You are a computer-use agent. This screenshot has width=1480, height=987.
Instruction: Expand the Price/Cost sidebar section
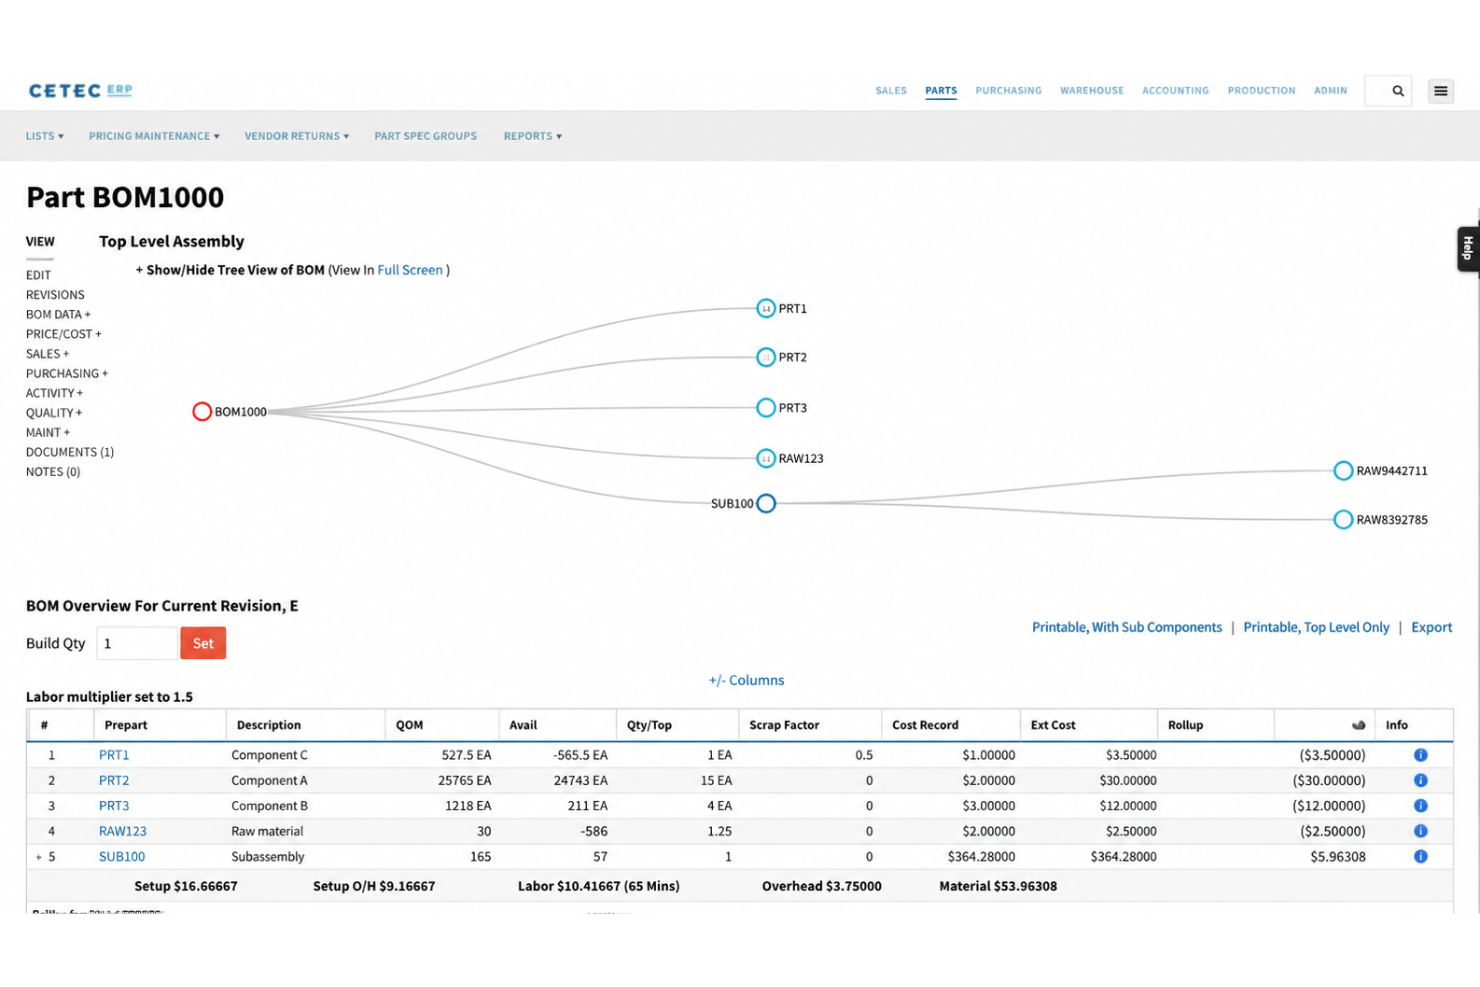[x=64, y=334]
